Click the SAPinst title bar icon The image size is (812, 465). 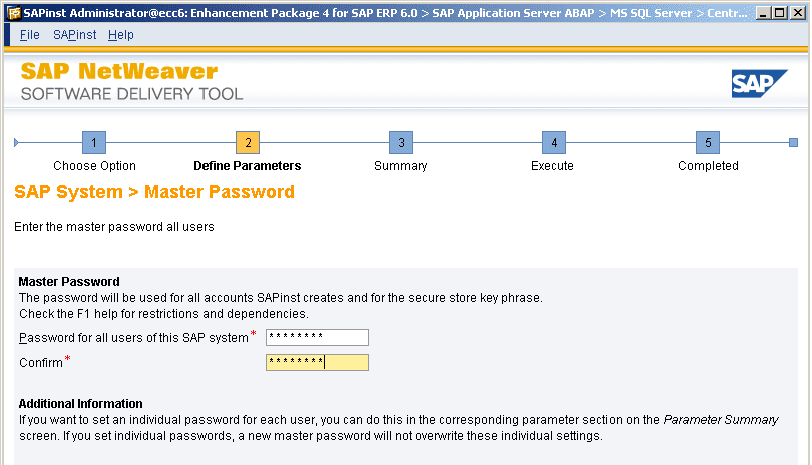click(x=14, y=13)
